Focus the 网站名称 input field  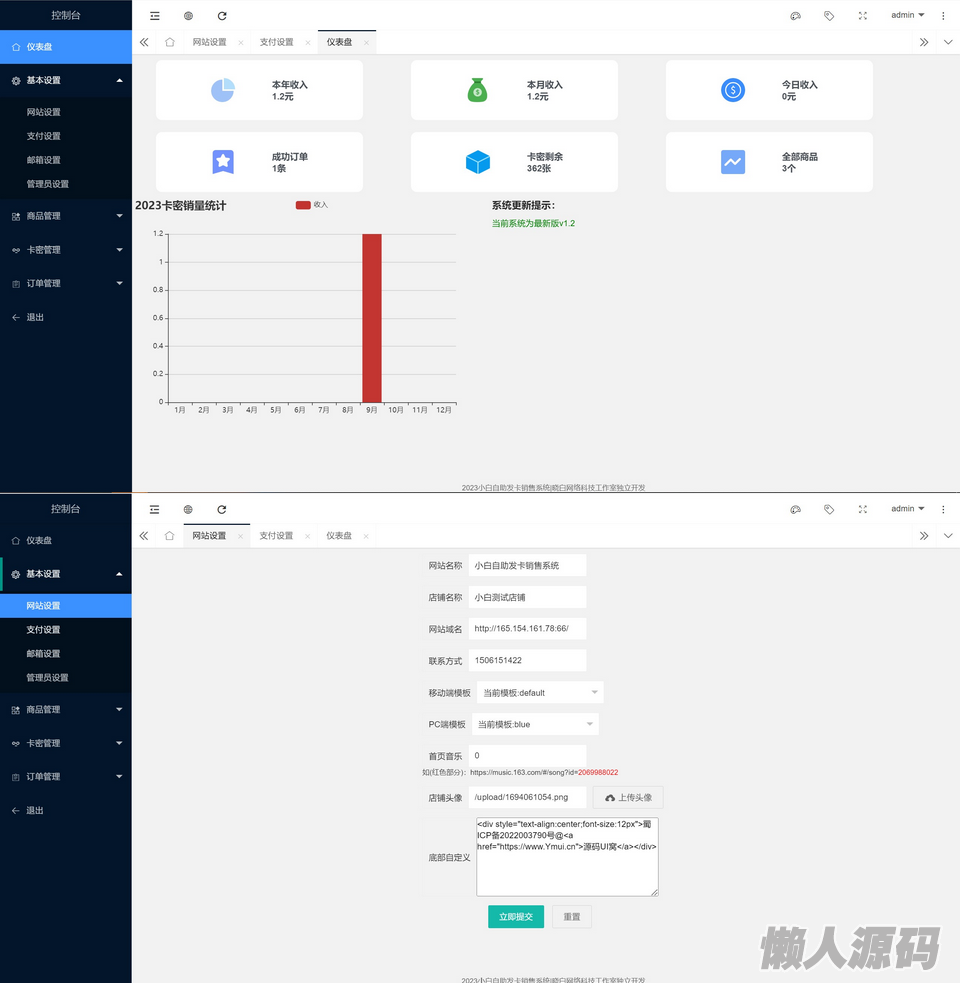click(527, 565)
